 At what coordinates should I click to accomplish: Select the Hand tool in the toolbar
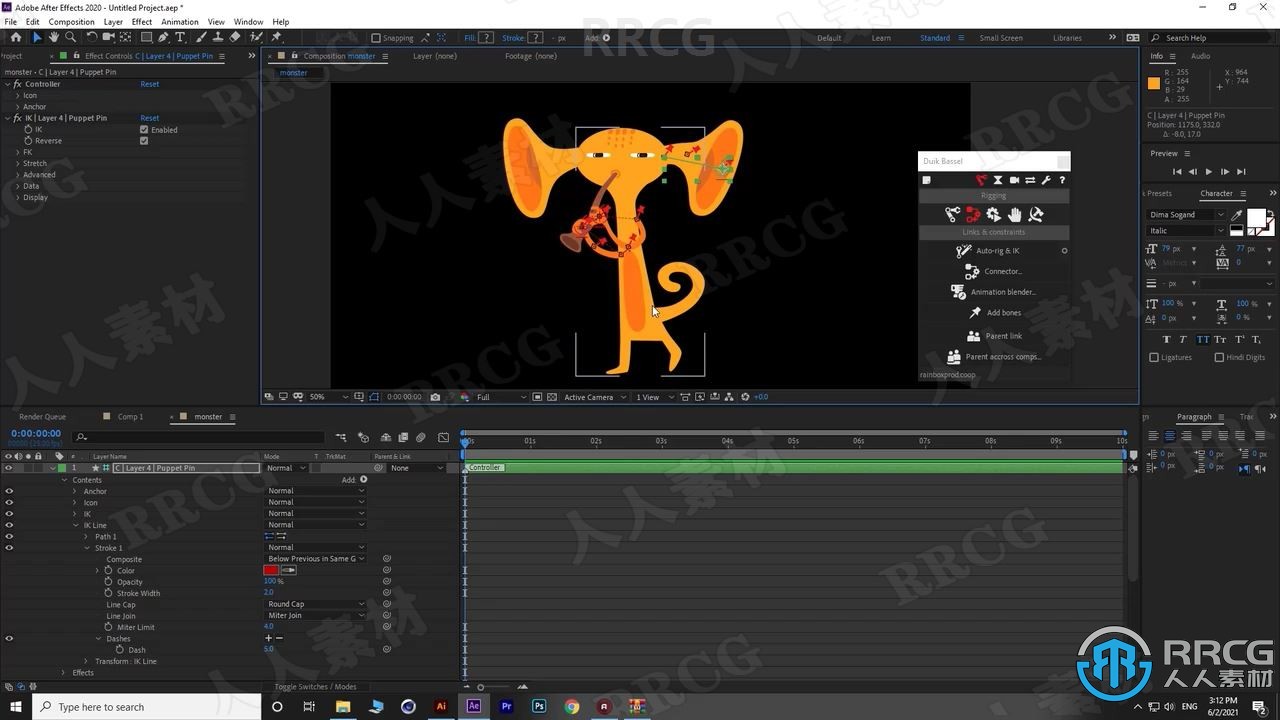pyautogui.click(x=55, y=37)
